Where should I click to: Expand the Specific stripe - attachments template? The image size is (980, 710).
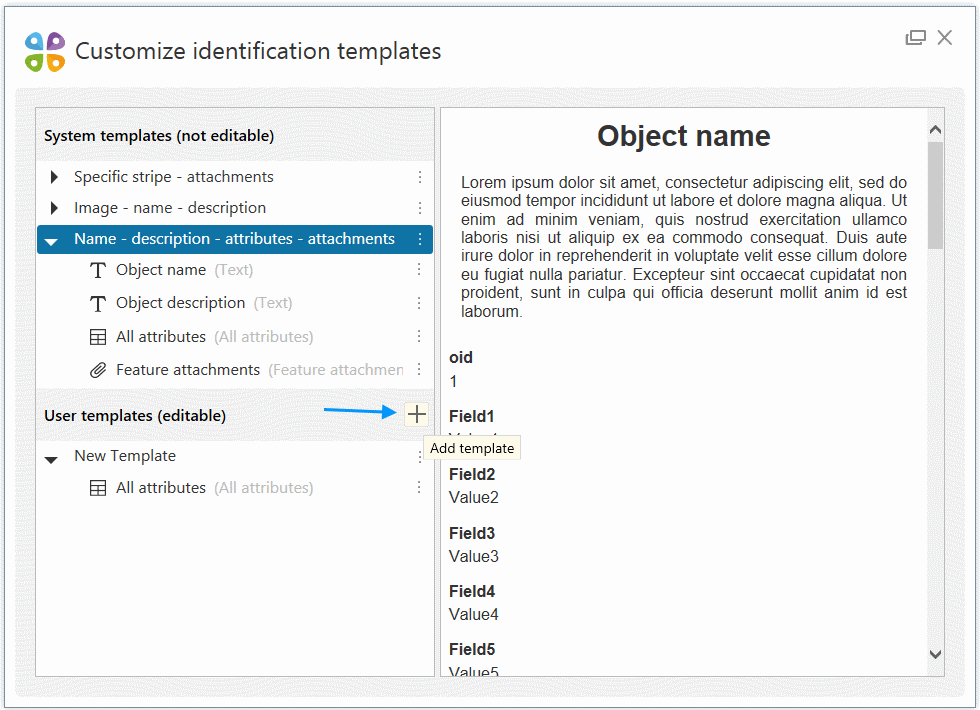[x=54, y=177]
